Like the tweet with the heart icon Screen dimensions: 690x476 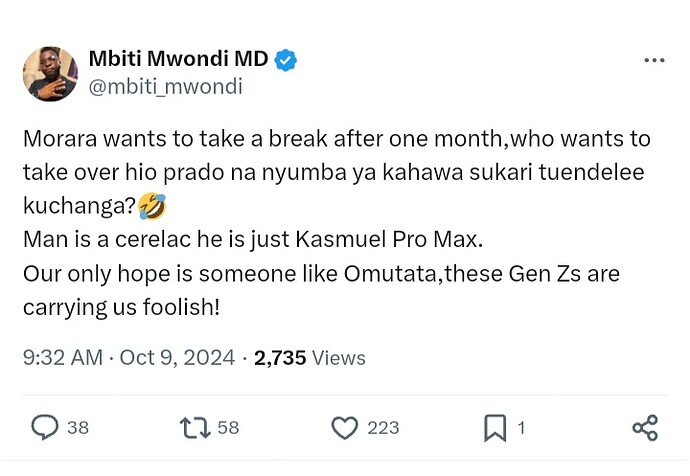[x=344, y=428]
